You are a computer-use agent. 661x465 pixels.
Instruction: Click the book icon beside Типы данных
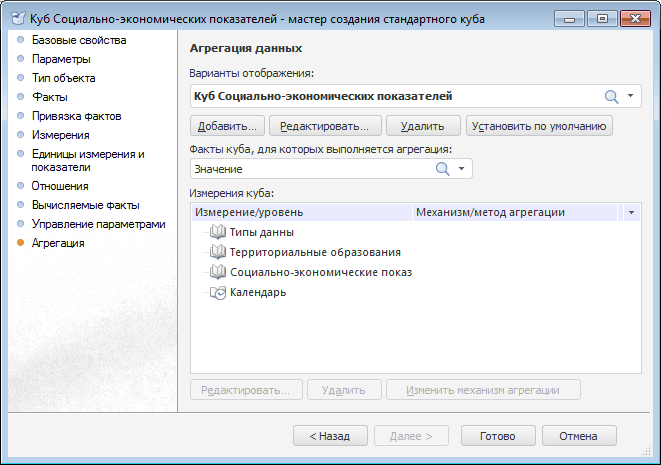pos(218,232)
